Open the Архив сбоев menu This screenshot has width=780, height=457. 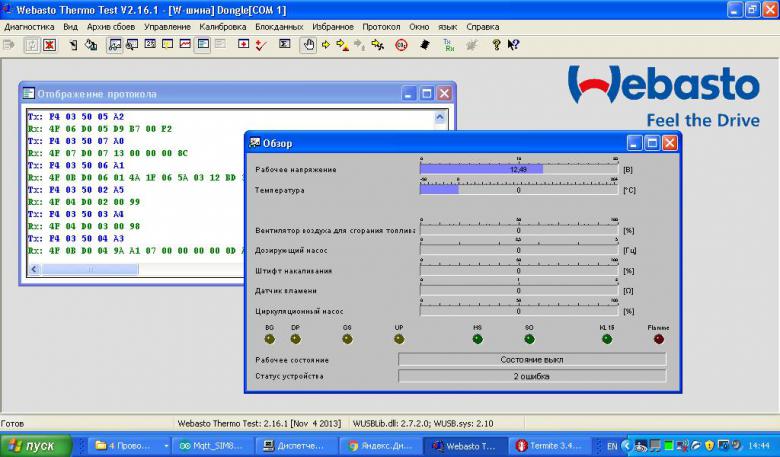(x=110, y=27)
